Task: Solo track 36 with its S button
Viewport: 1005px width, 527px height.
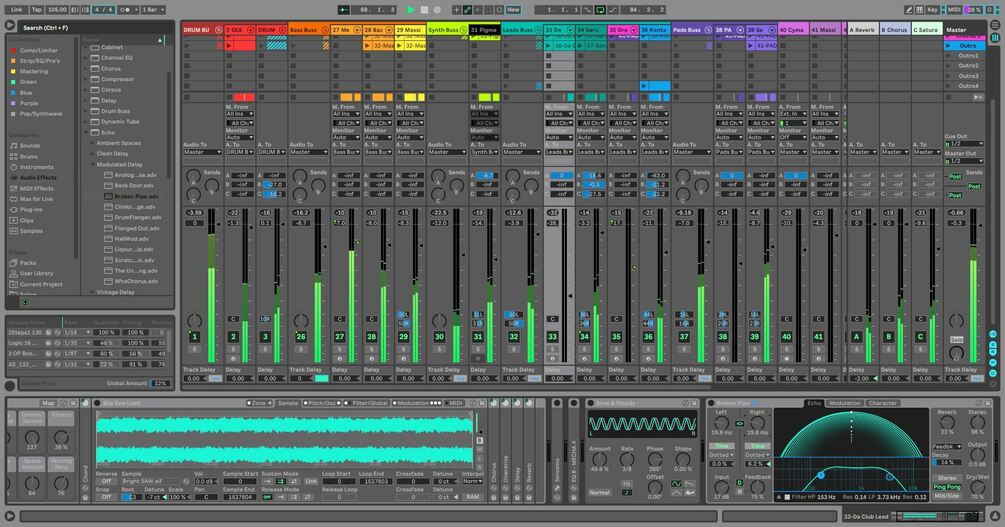Action: click(x=649, y=349)
